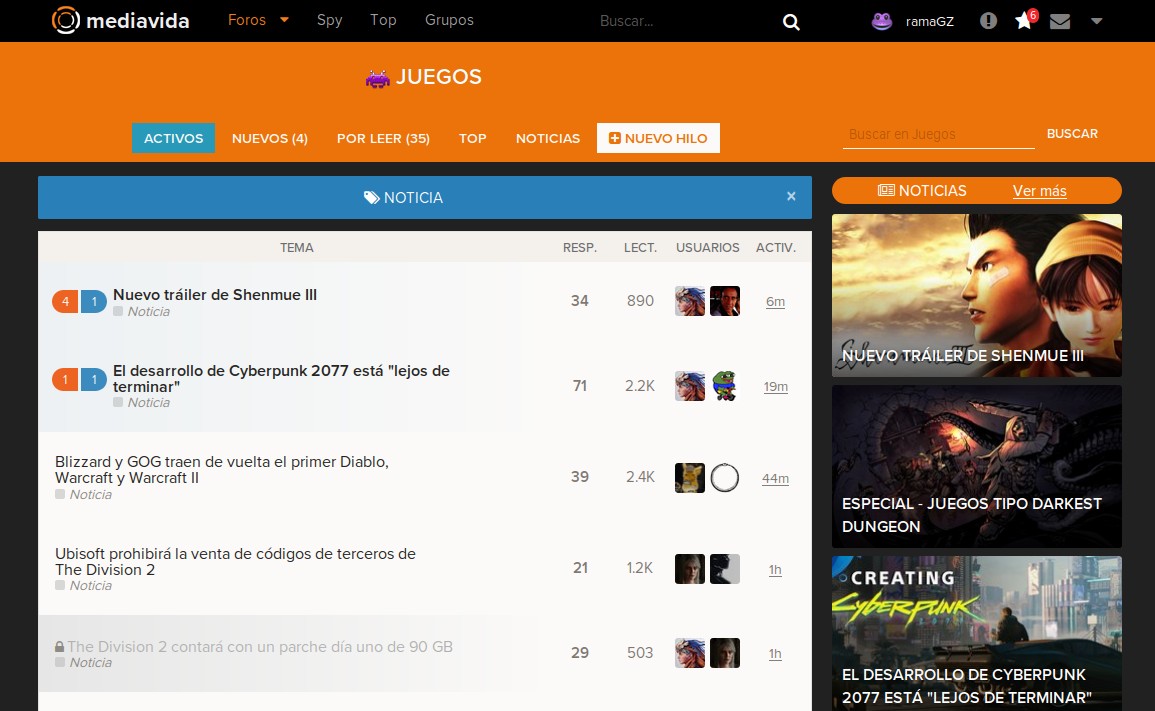Open the ramaGZ profile link
The image size is (1155, 711).
(930, 21)
